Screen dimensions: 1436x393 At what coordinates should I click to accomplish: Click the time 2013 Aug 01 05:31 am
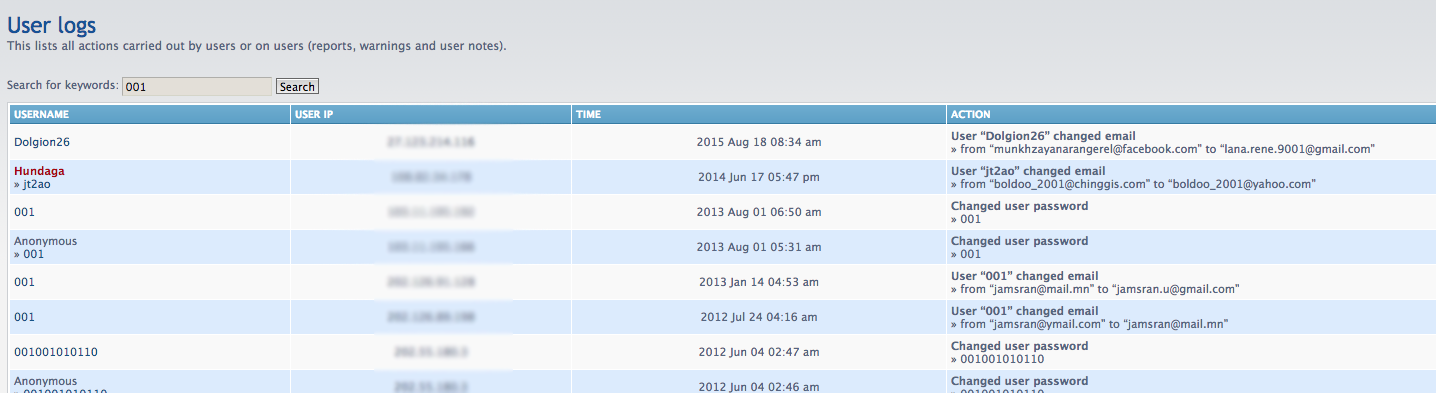point(759,247)
